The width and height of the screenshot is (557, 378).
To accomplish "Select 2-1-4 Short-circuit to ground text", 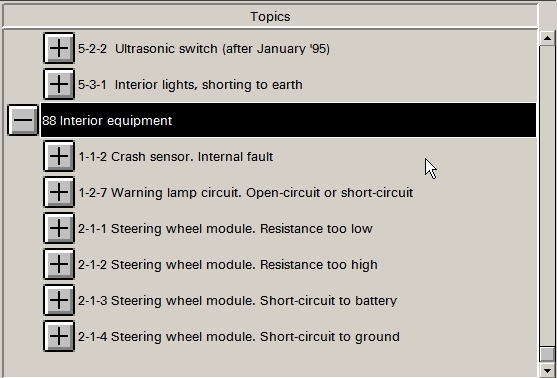I will (x=239, y=336).
